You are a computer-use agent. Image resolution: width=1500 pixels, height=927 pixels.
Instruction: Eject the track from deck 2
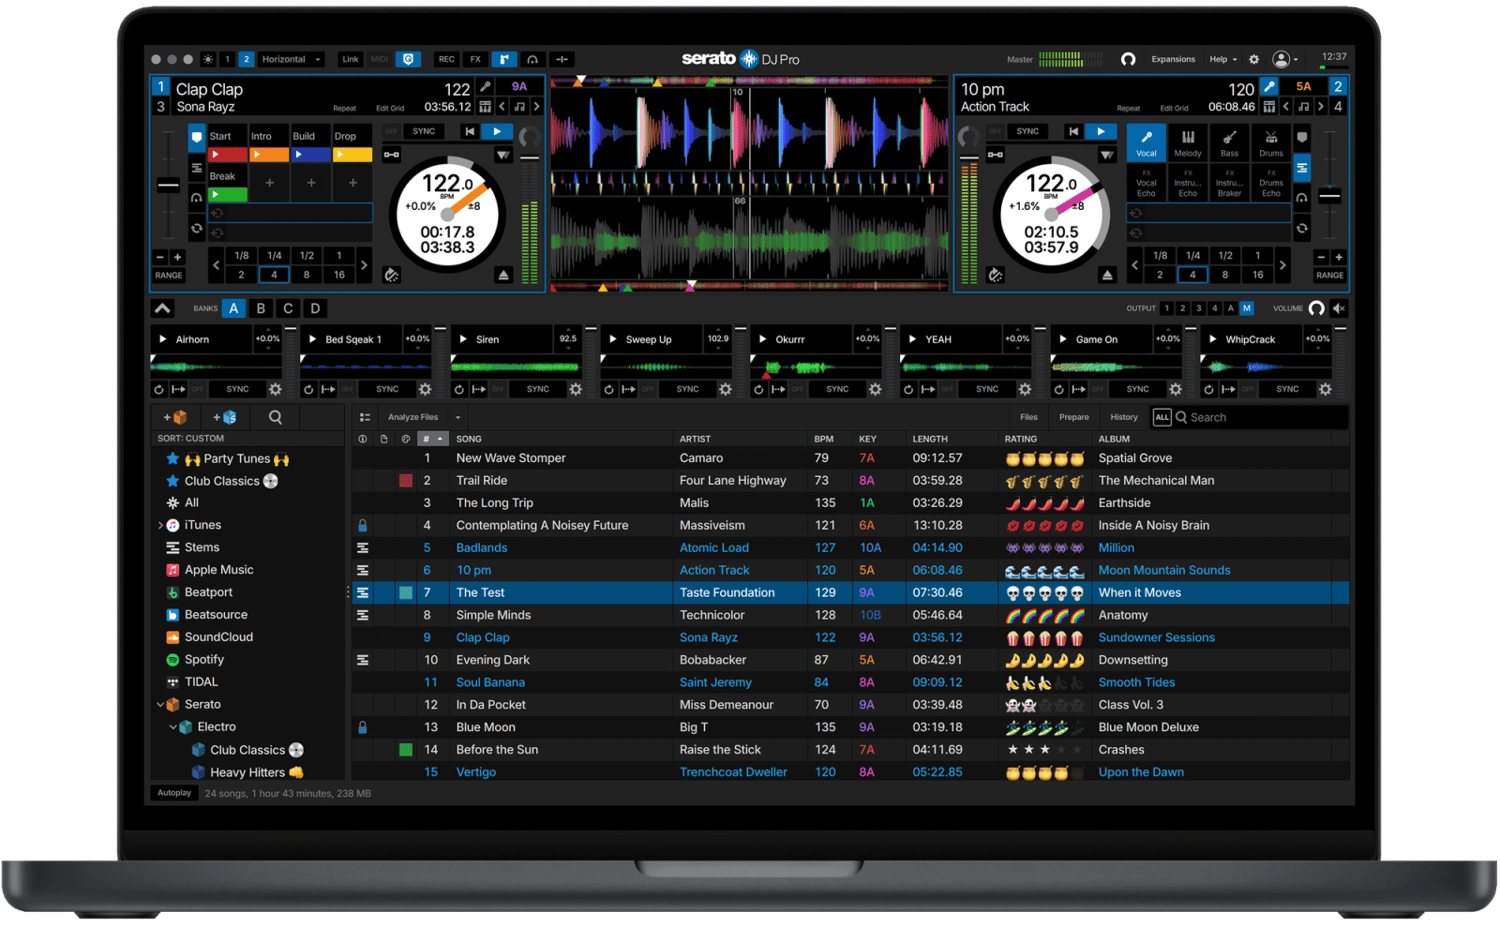coord(1107,275)
